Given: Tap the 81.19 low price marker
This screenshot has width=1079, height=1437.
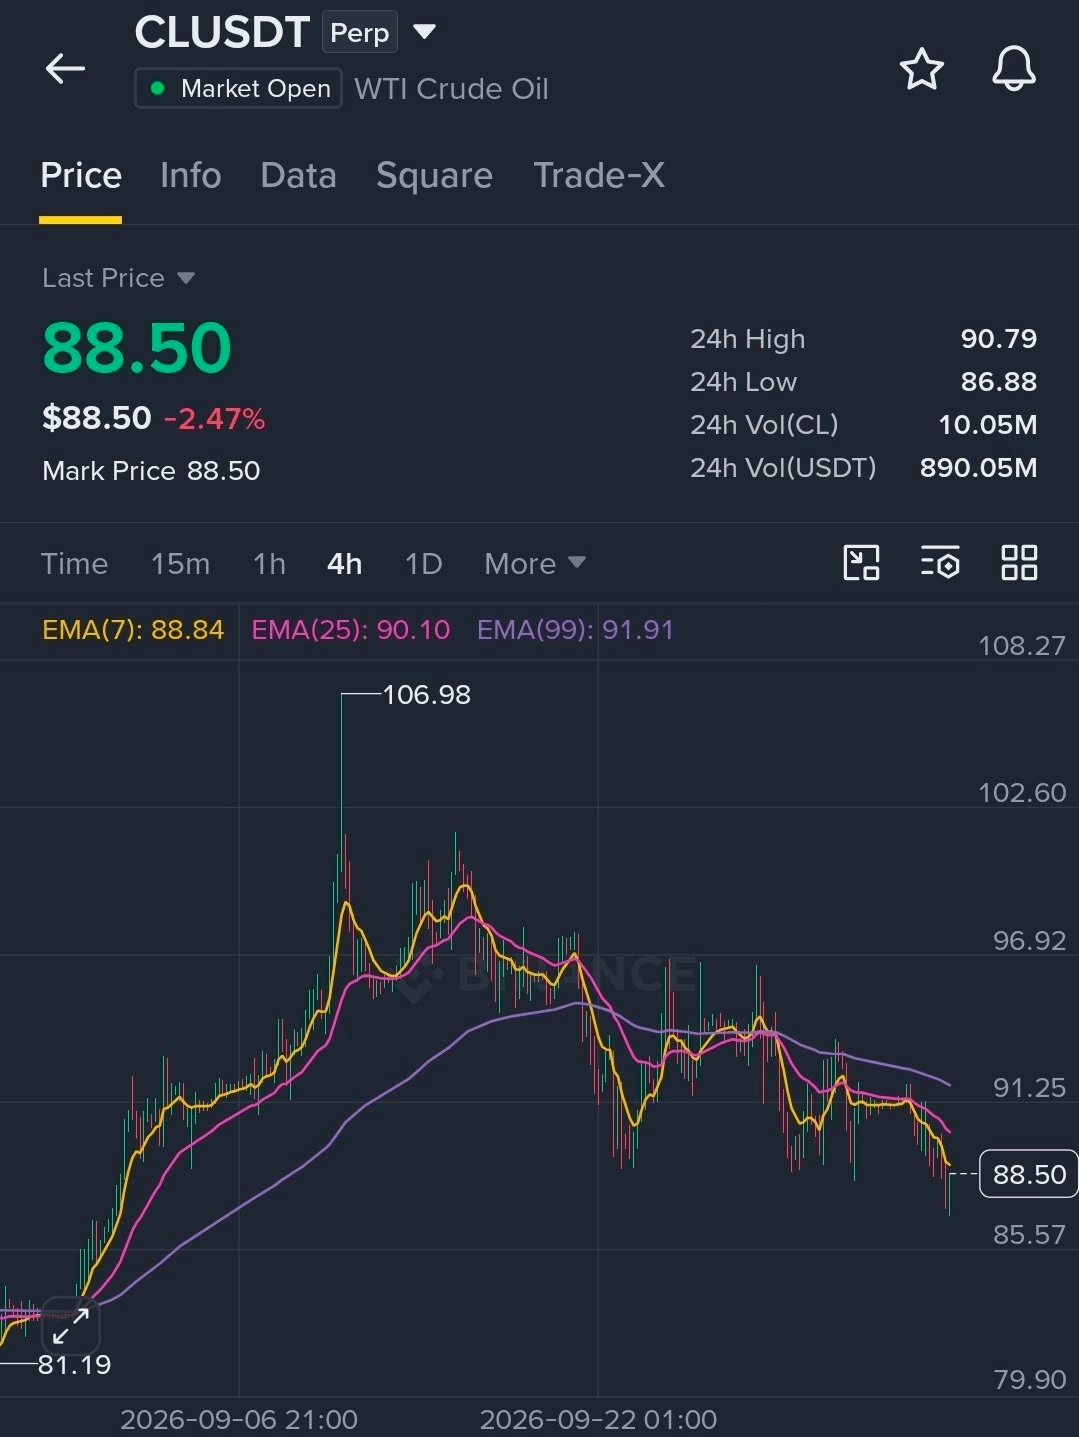Looking at the screenshot, I should pos(74,1365).
